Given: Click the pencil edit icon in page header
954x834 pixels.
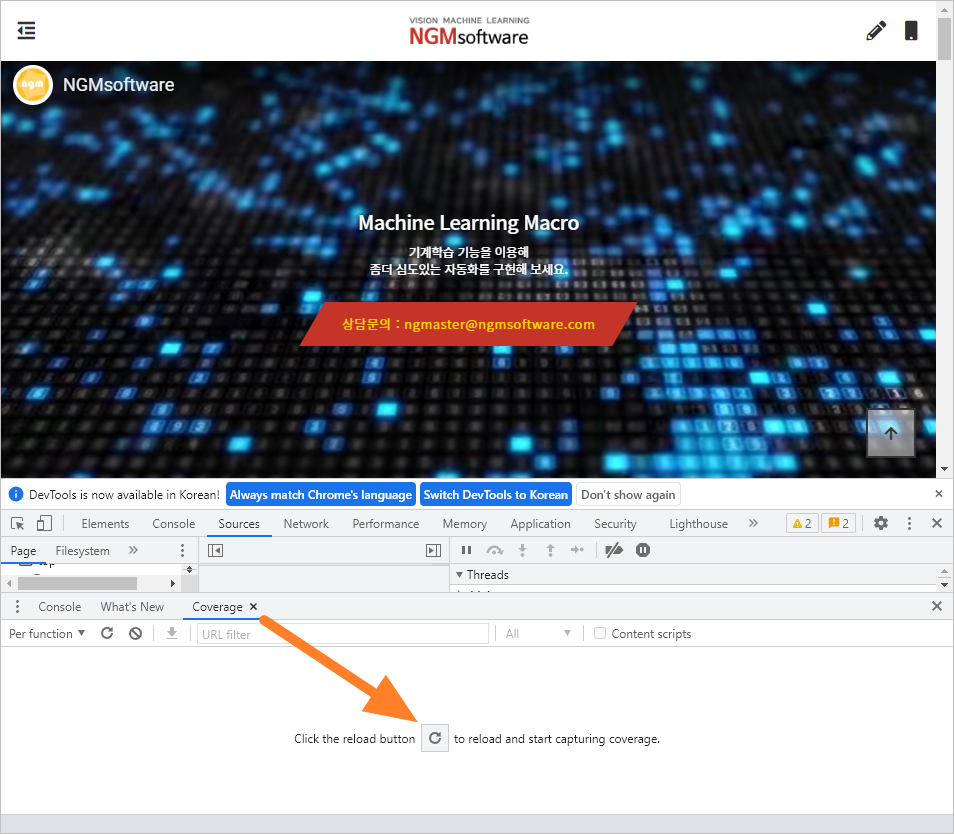Looking at the screenshot, I should tap(876, 30).
